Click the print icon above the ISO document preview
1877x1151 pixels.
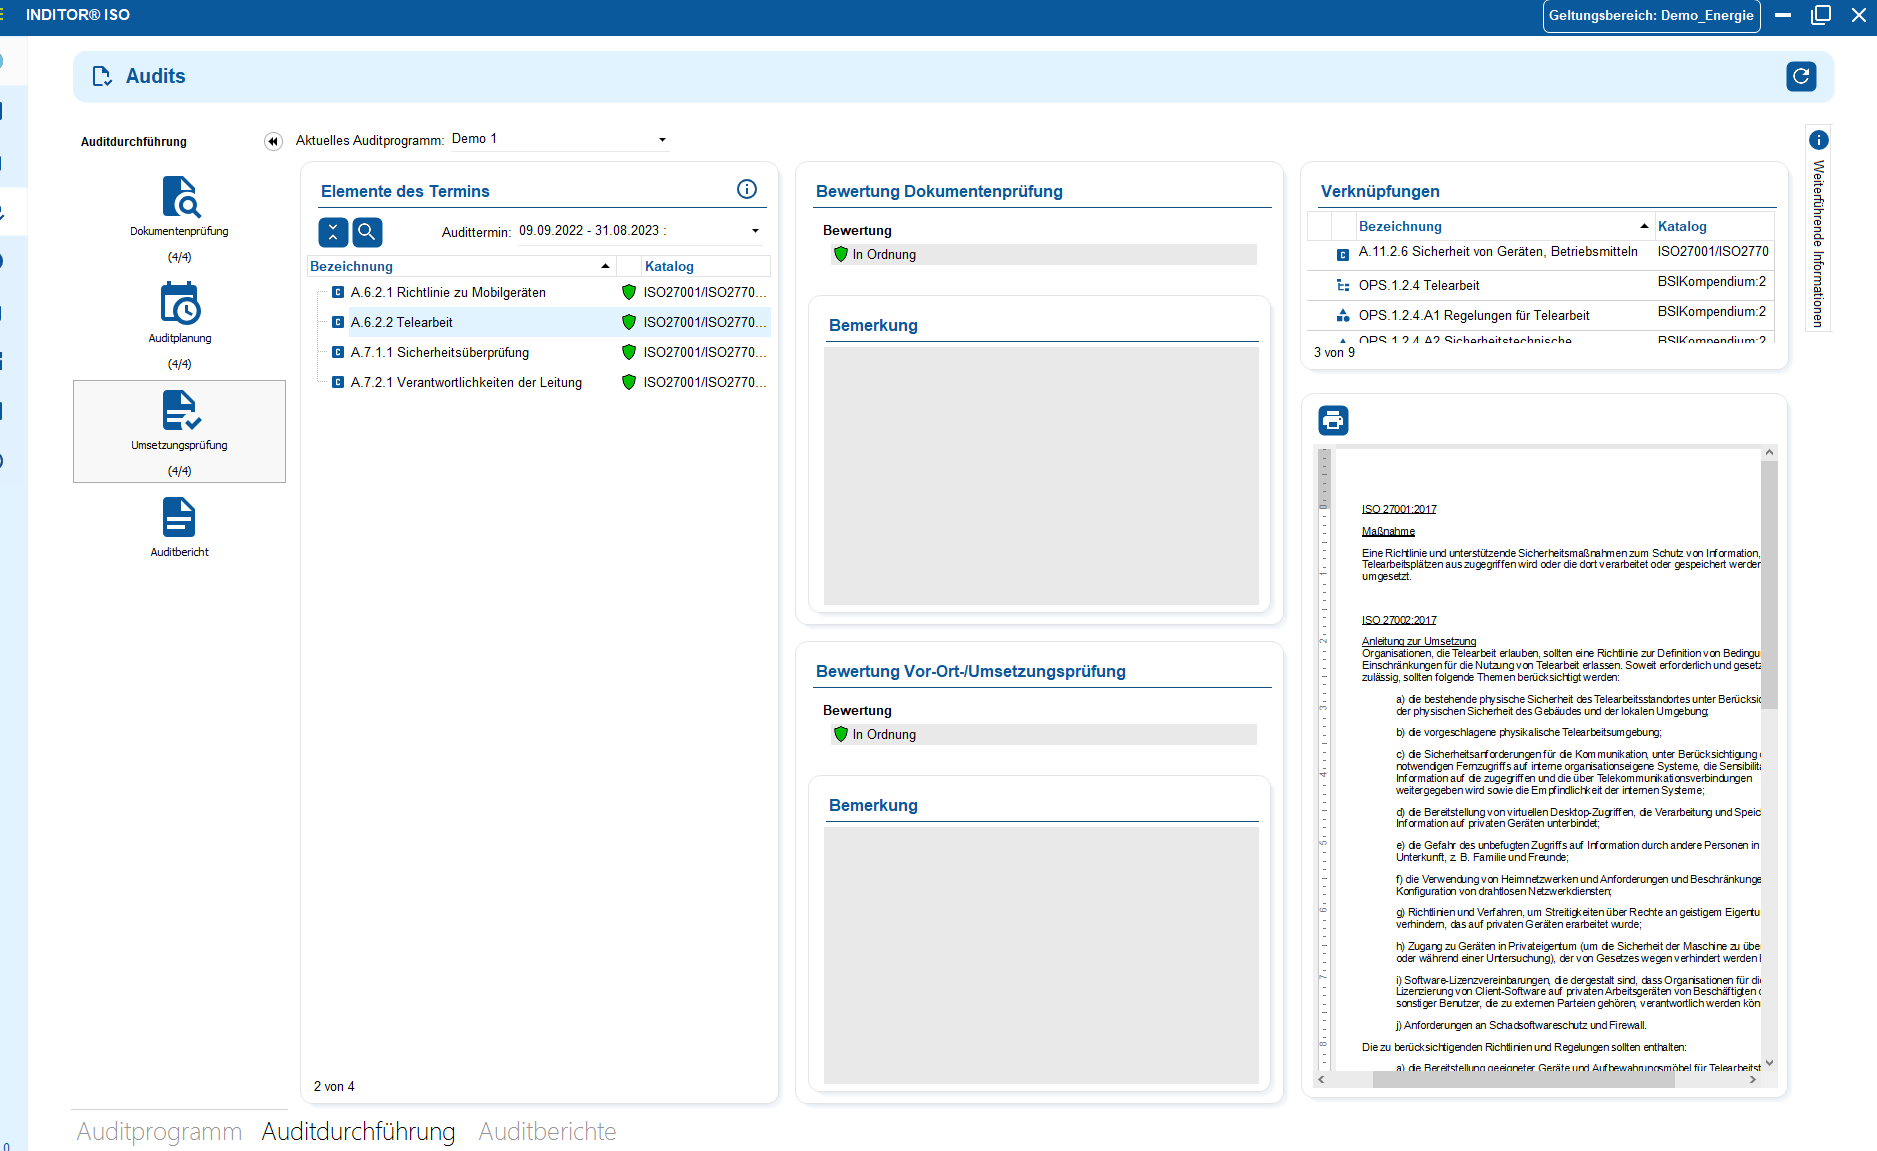tap(1332, 421)
